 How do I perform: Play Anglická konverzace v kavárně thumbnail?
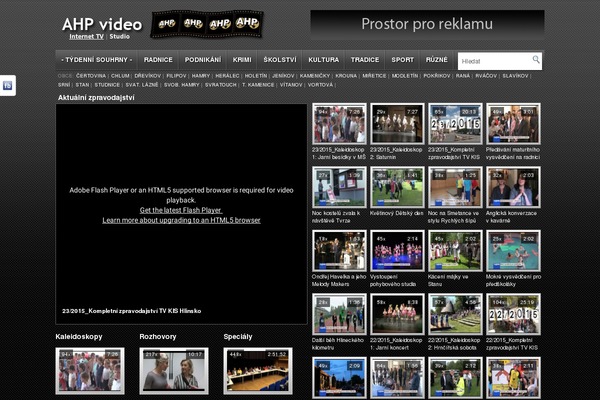tap(513, 187)
